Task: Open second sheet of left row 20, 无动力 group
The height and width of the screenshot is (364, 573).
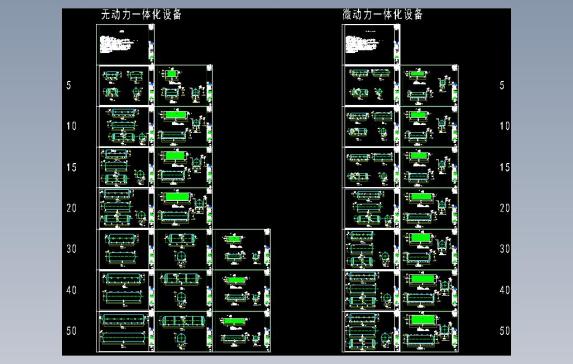Action: coord(184,209)
